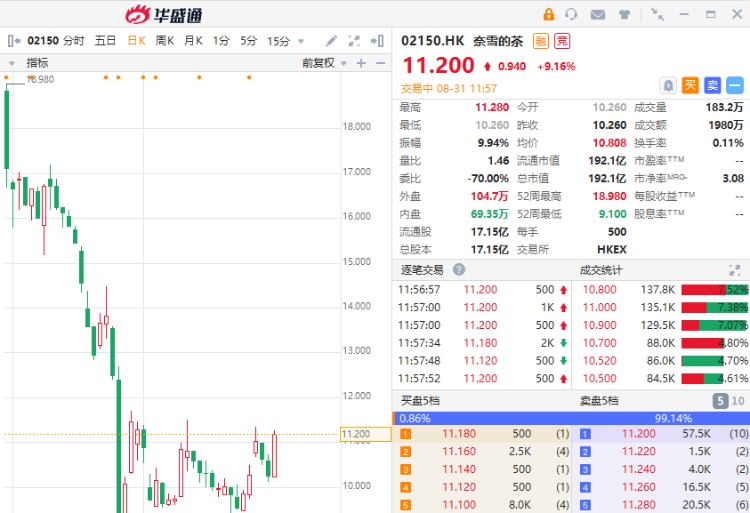Click bid level 5 price 11.100
Viewport: 750px width, 513px height.
tap(459, 505)
